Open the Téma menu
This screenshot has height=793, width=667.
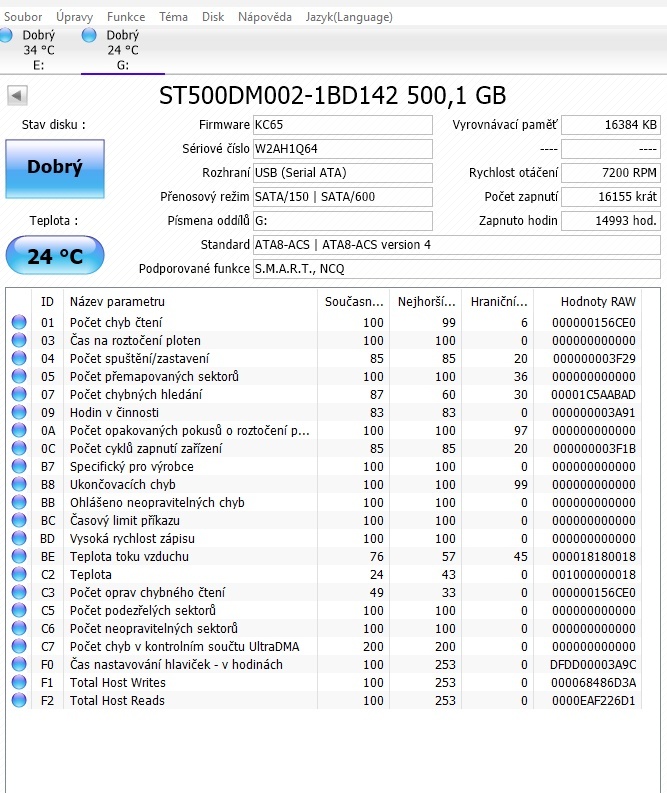(173, 17)
